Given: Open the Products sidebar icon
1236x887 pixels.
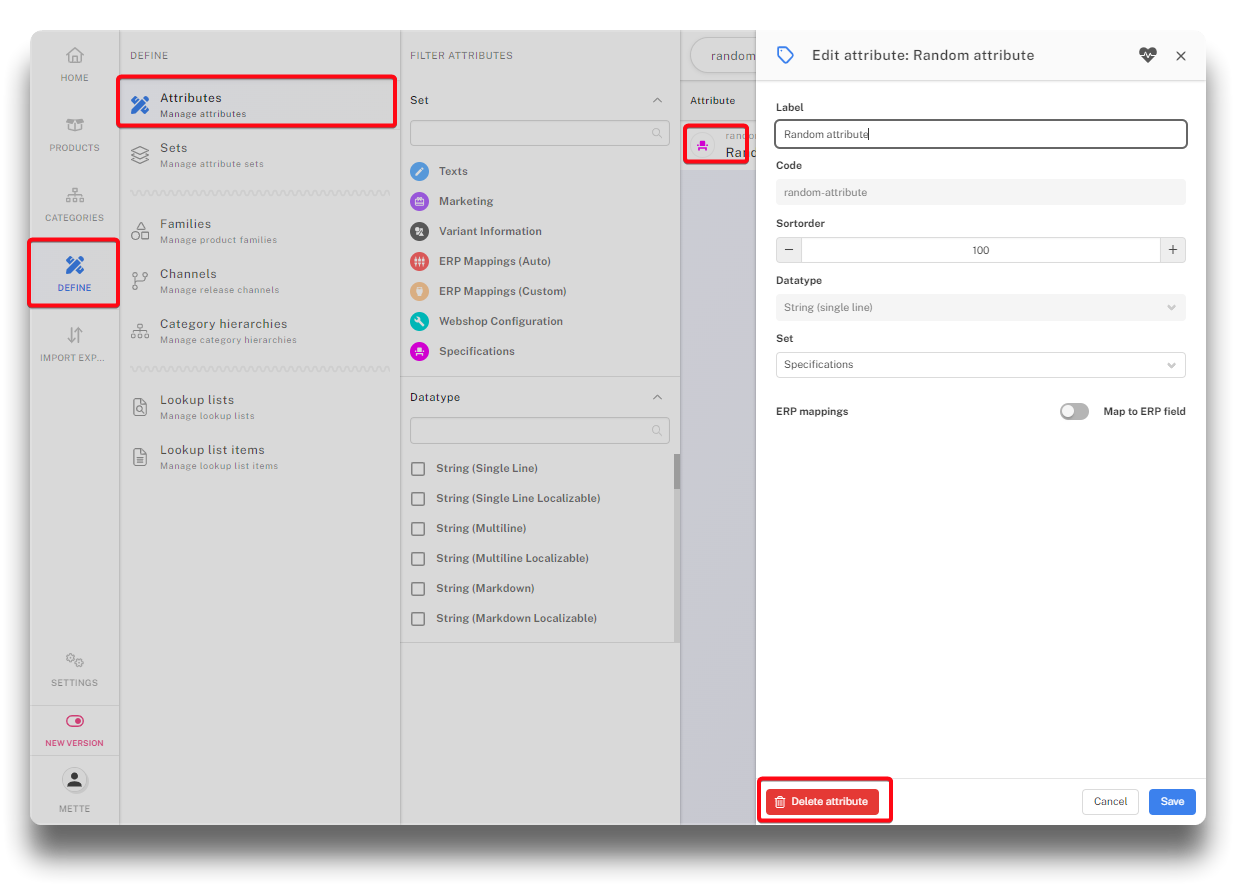Looking at the screenshot, I should (75, 126).
